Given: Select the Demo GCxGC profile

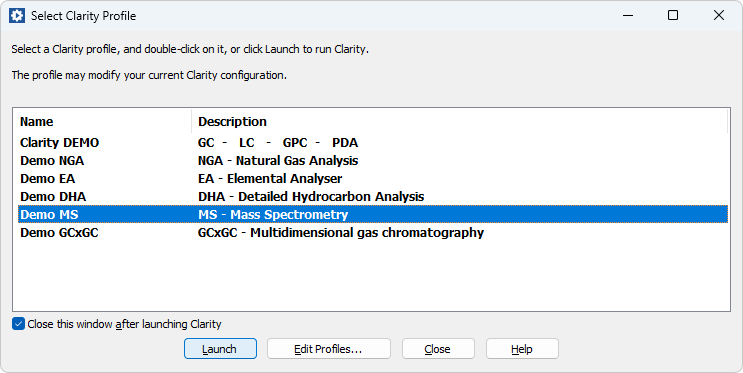Looking at the screenshot, I should (372, 233).
